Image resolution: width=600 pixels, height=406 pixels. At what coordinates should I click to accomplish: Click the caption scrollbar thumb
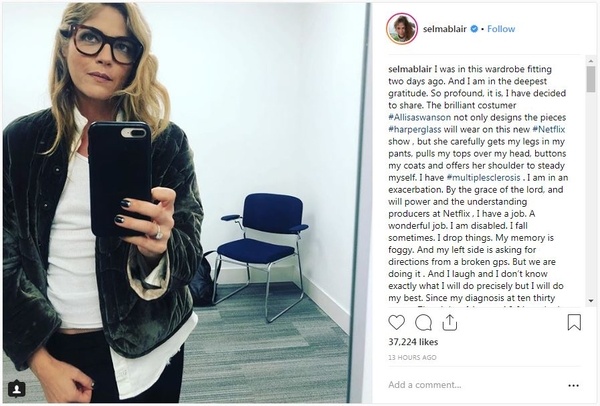[x=590, y=79]
